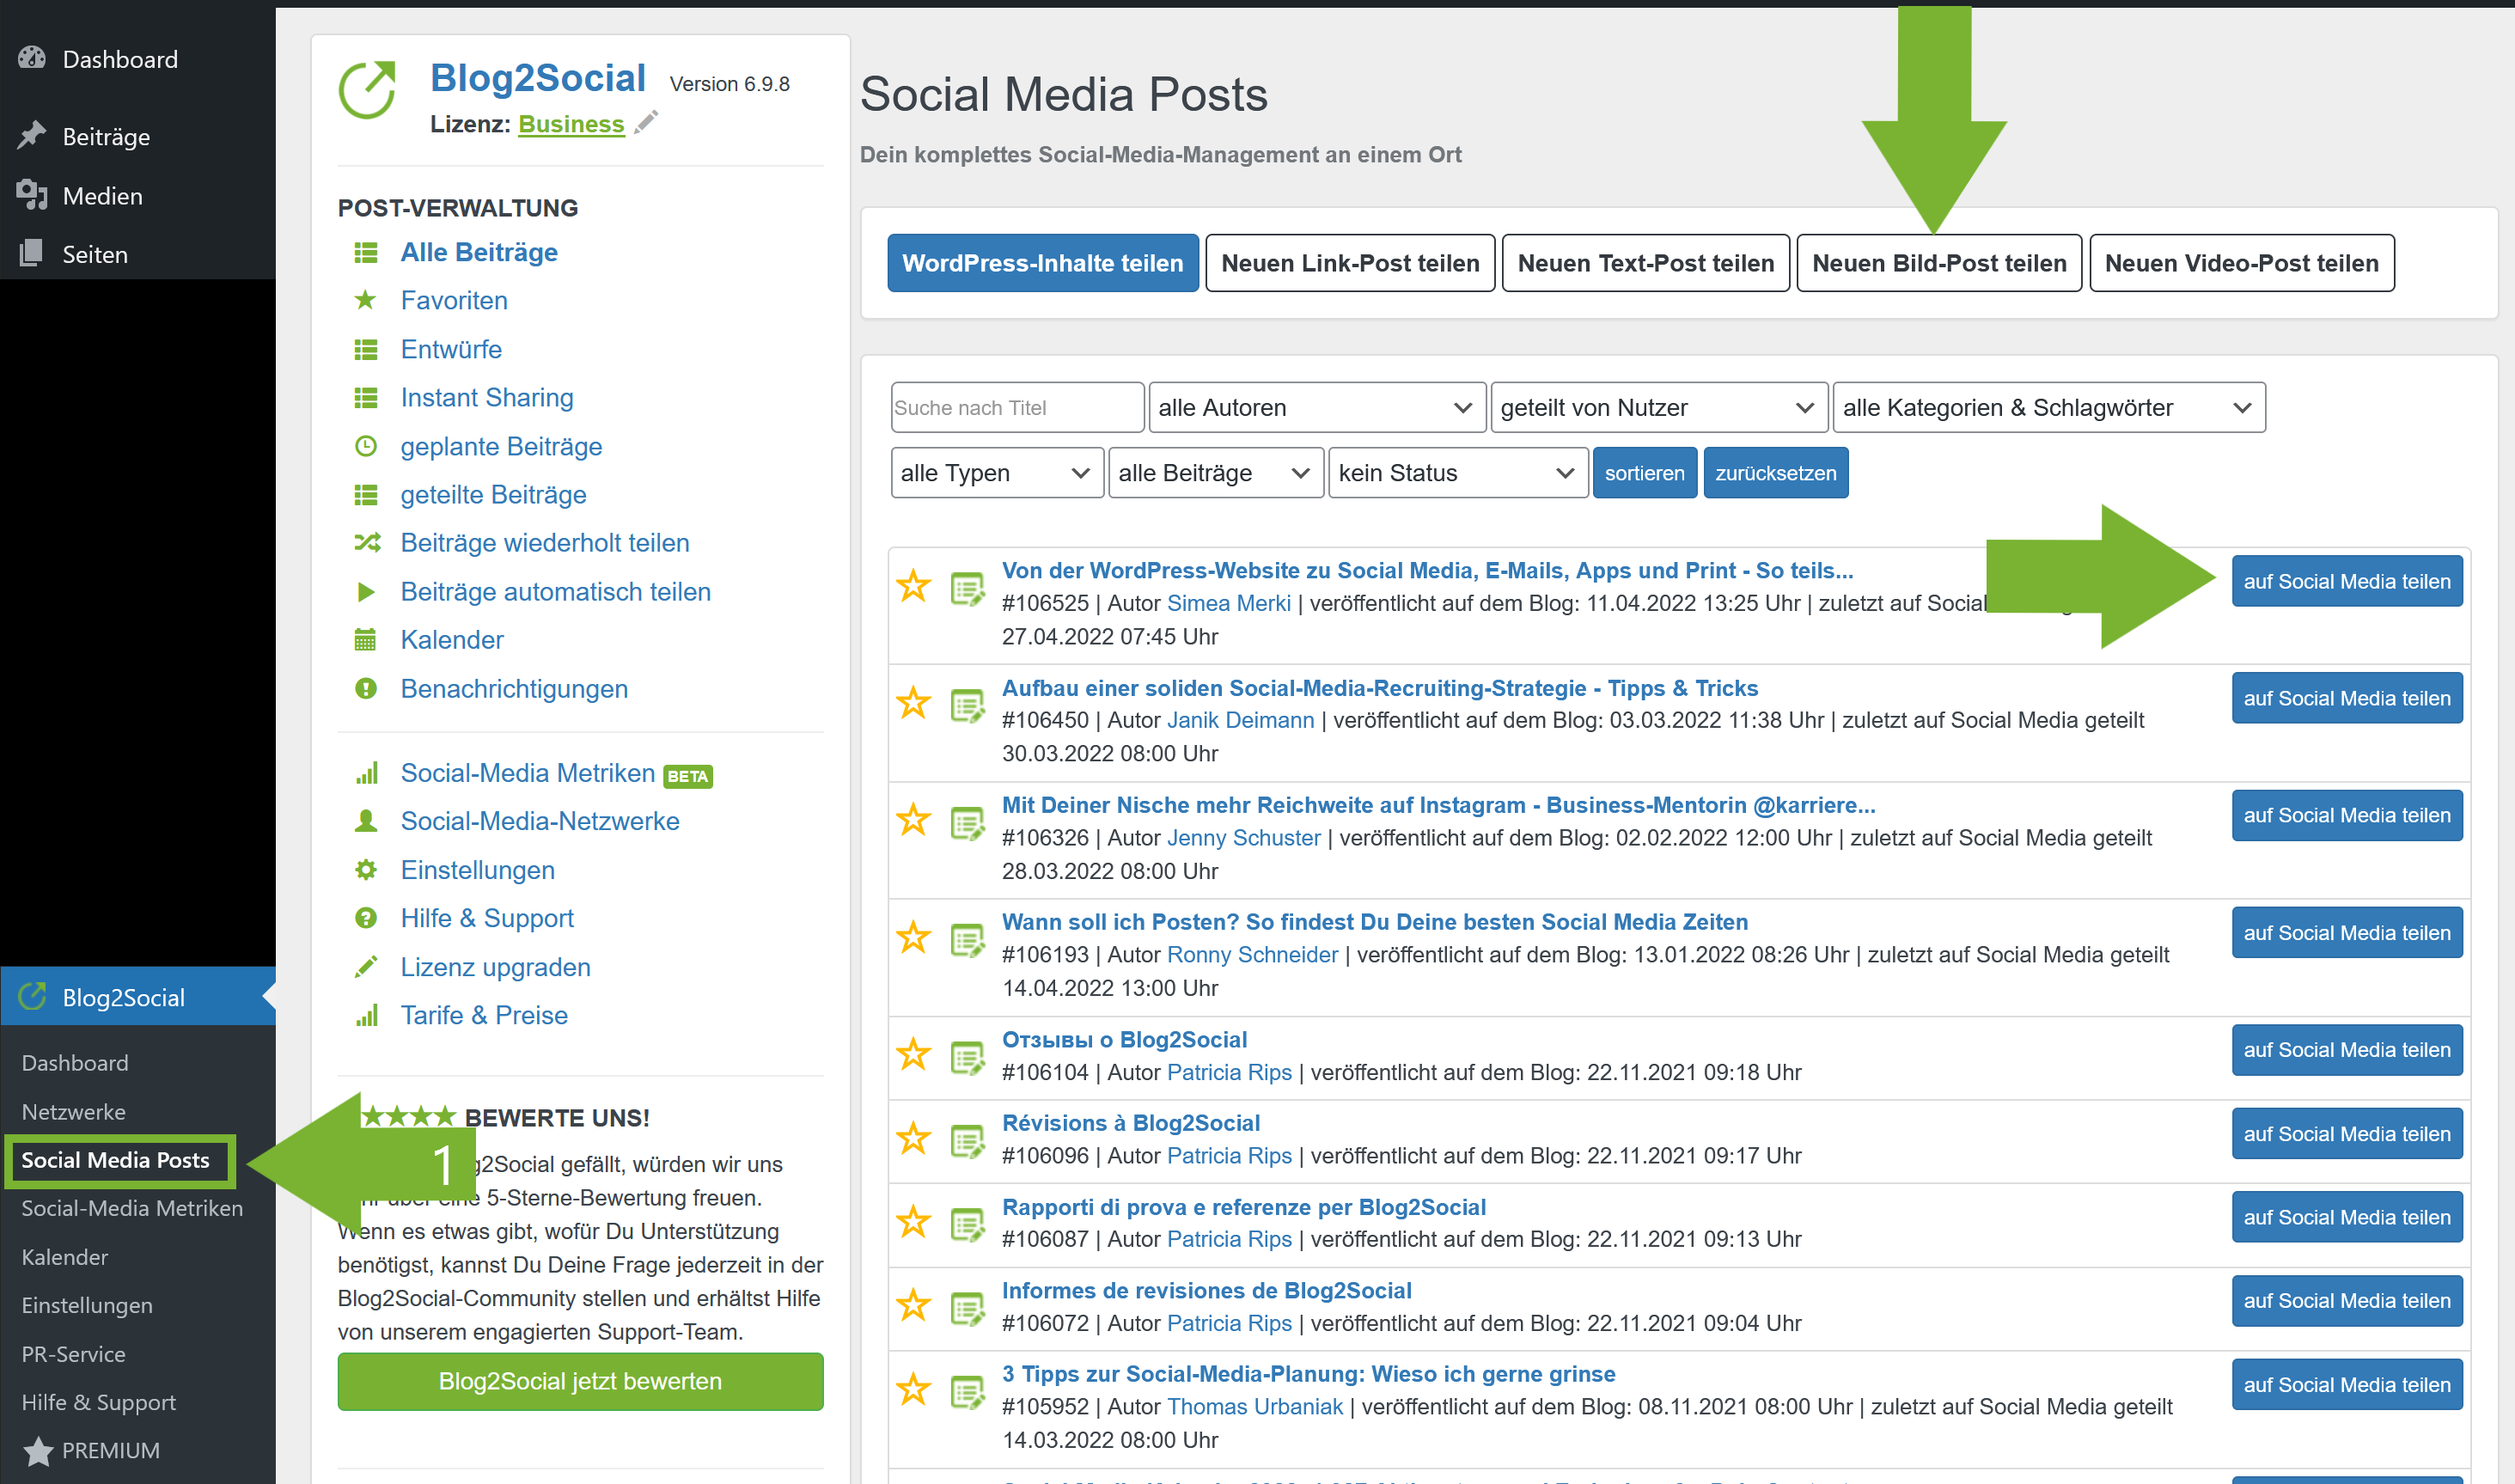Select WordPress-Inhalte teilen tab
The width and height of the screenshot is (2515, 1484).
point(1043,263)
